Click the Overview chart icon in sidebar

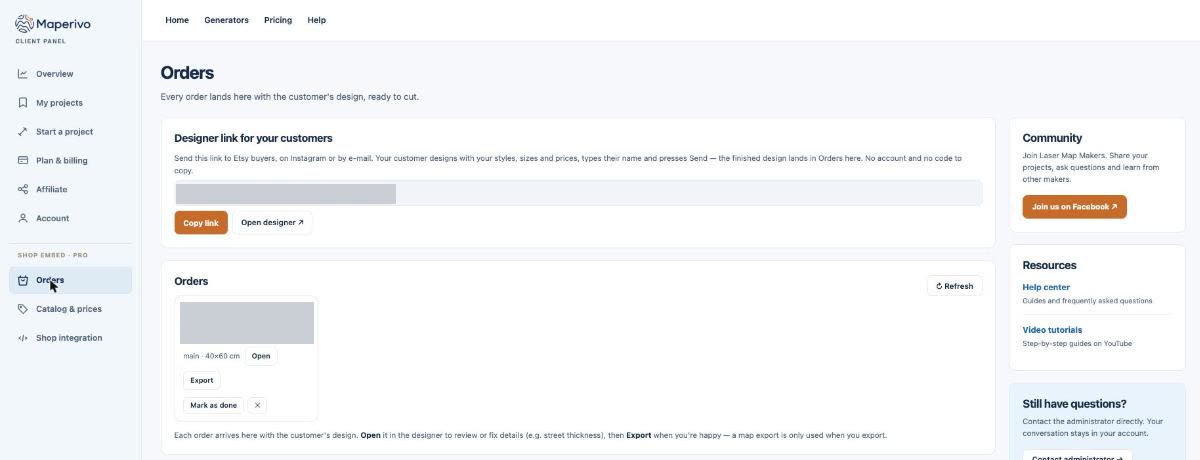pos(23,74)
